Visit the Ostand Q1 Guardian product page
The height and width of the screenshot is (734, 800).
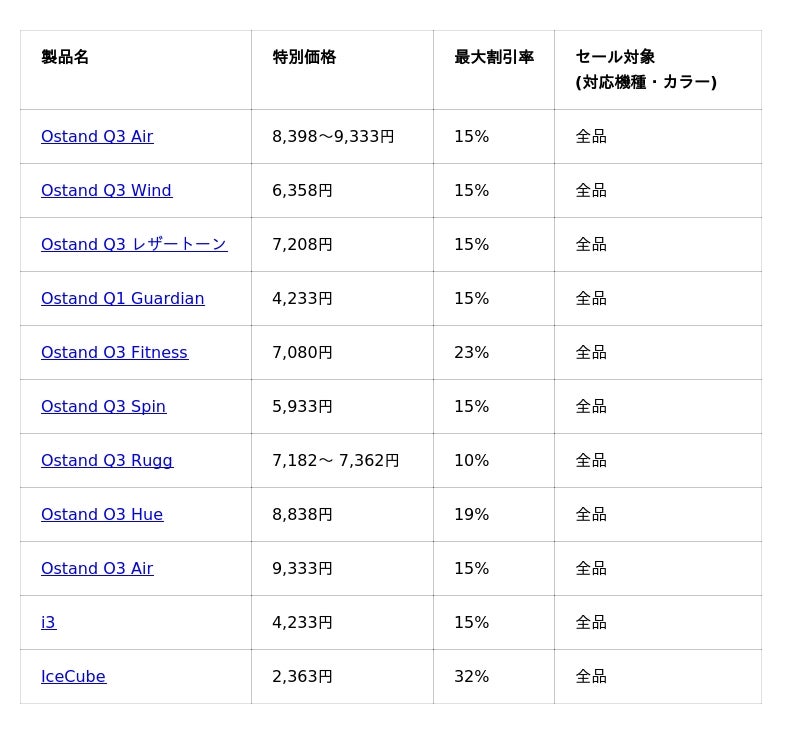click(122, 299)
